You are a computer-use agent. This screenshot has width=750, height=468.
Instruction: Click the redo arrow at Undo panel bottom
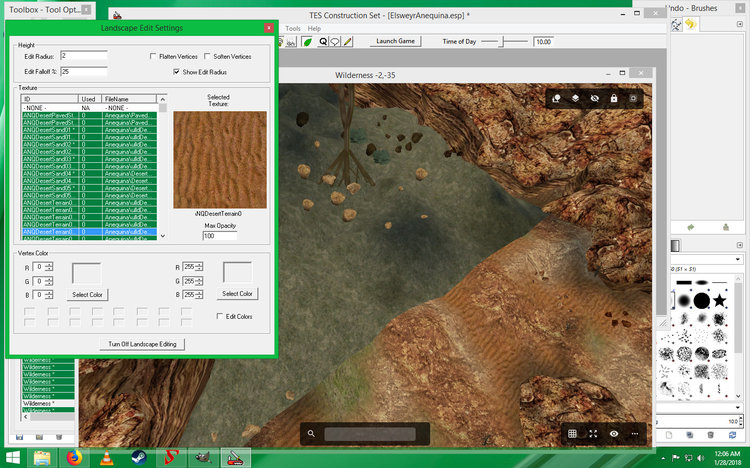click(x=690, y=227)
